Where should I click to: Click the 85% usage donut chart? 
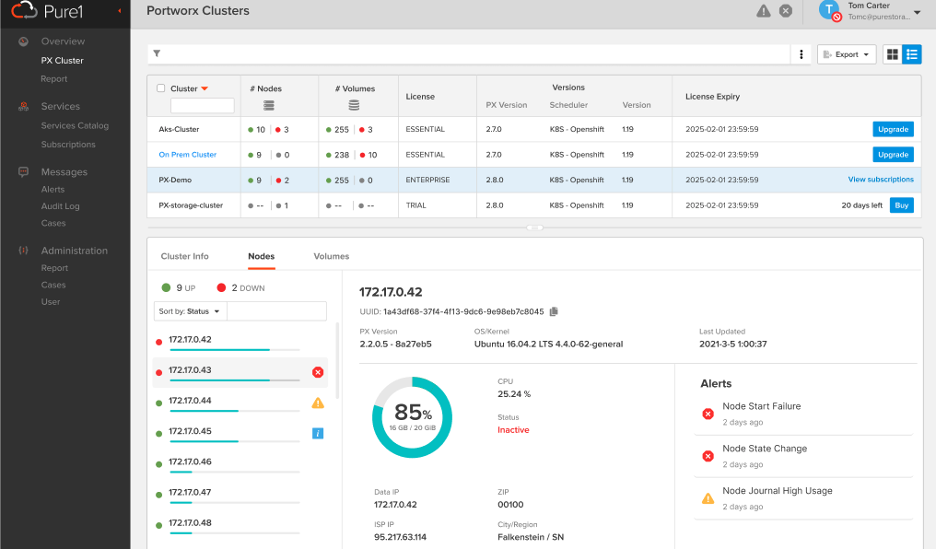[x=412, y=417]
